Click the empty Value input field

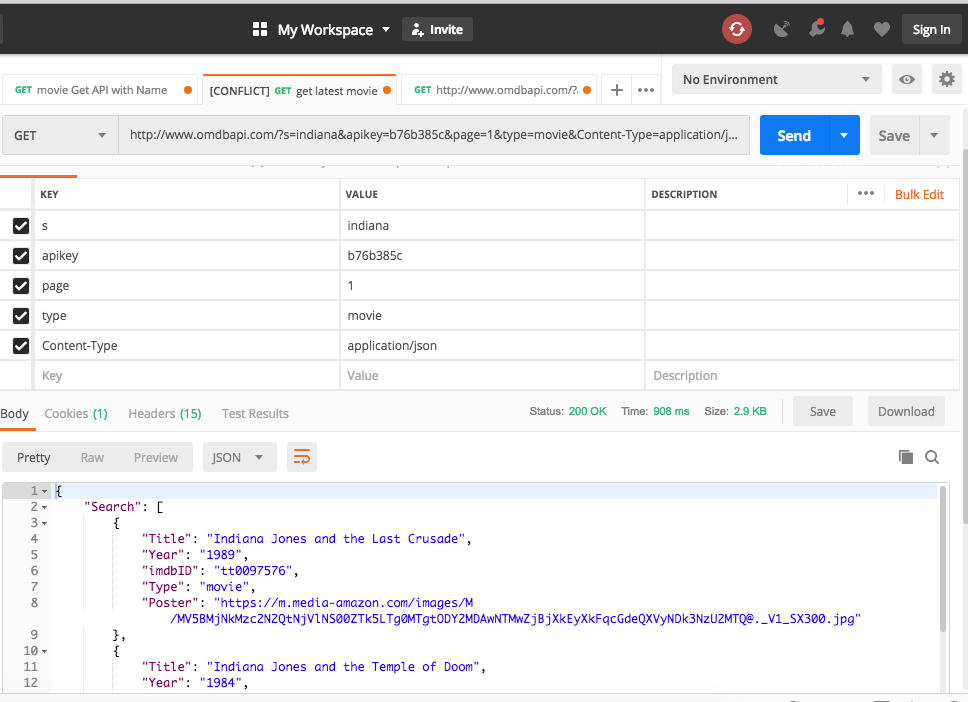(x=492, y=375)
